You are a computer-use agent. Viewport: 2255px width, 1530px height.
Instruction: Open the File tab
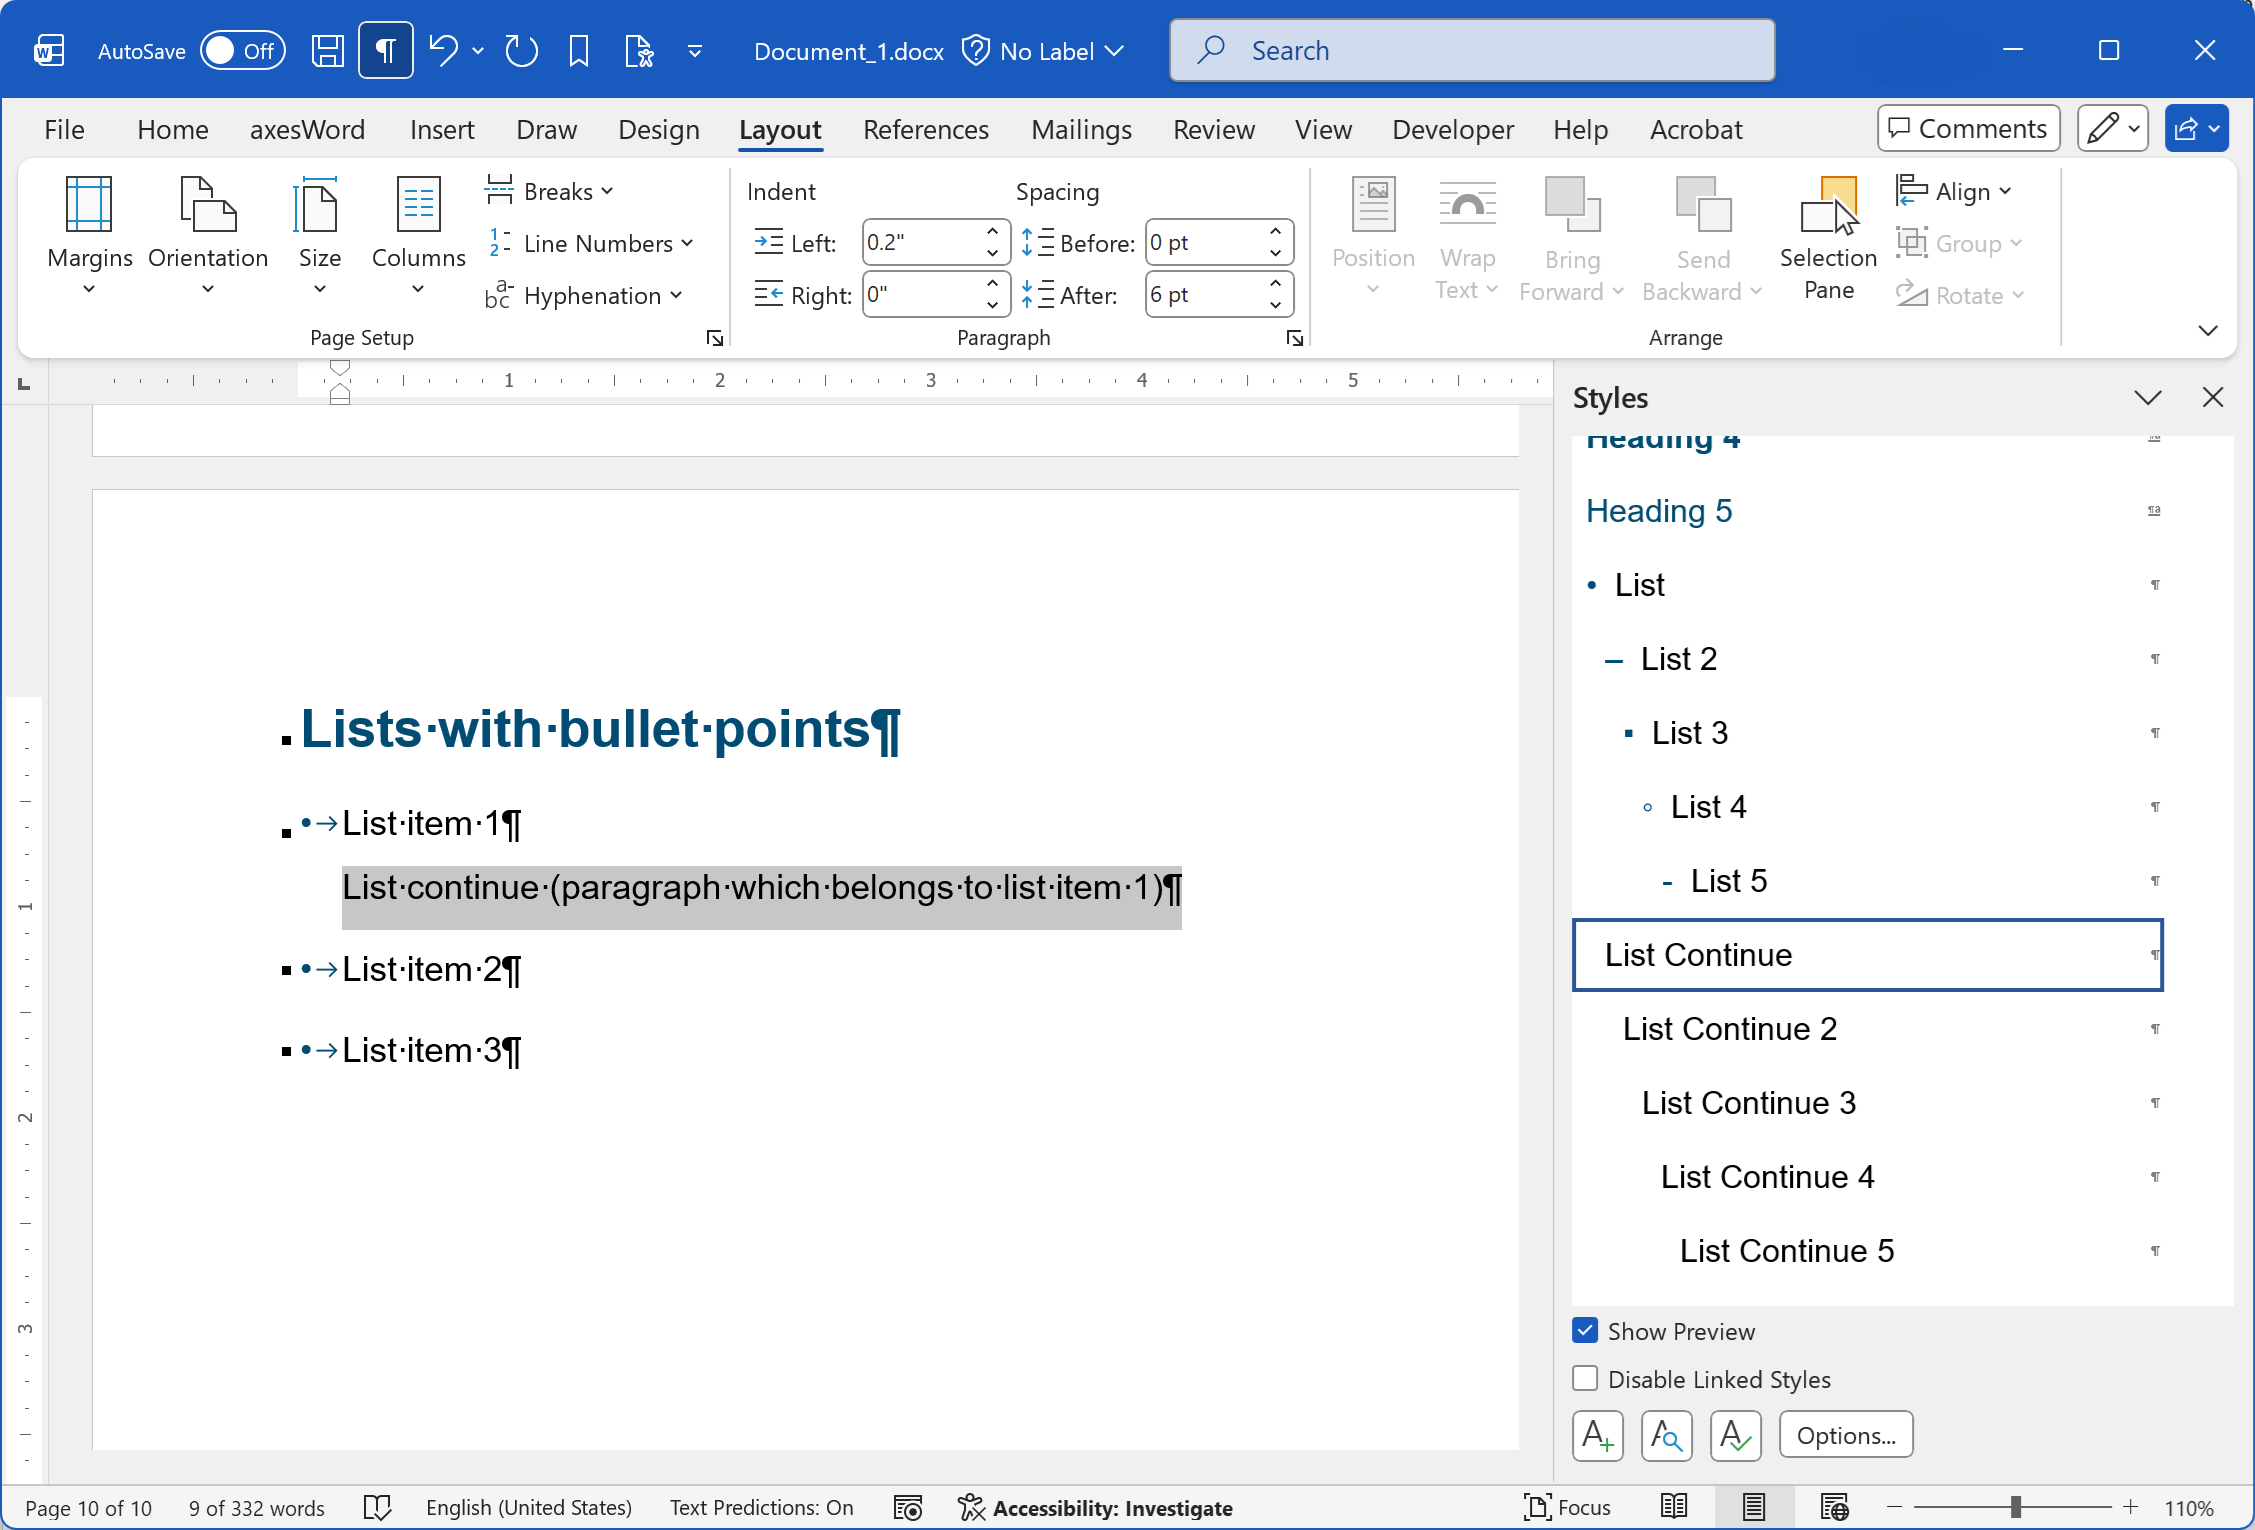tap(64, 129)
